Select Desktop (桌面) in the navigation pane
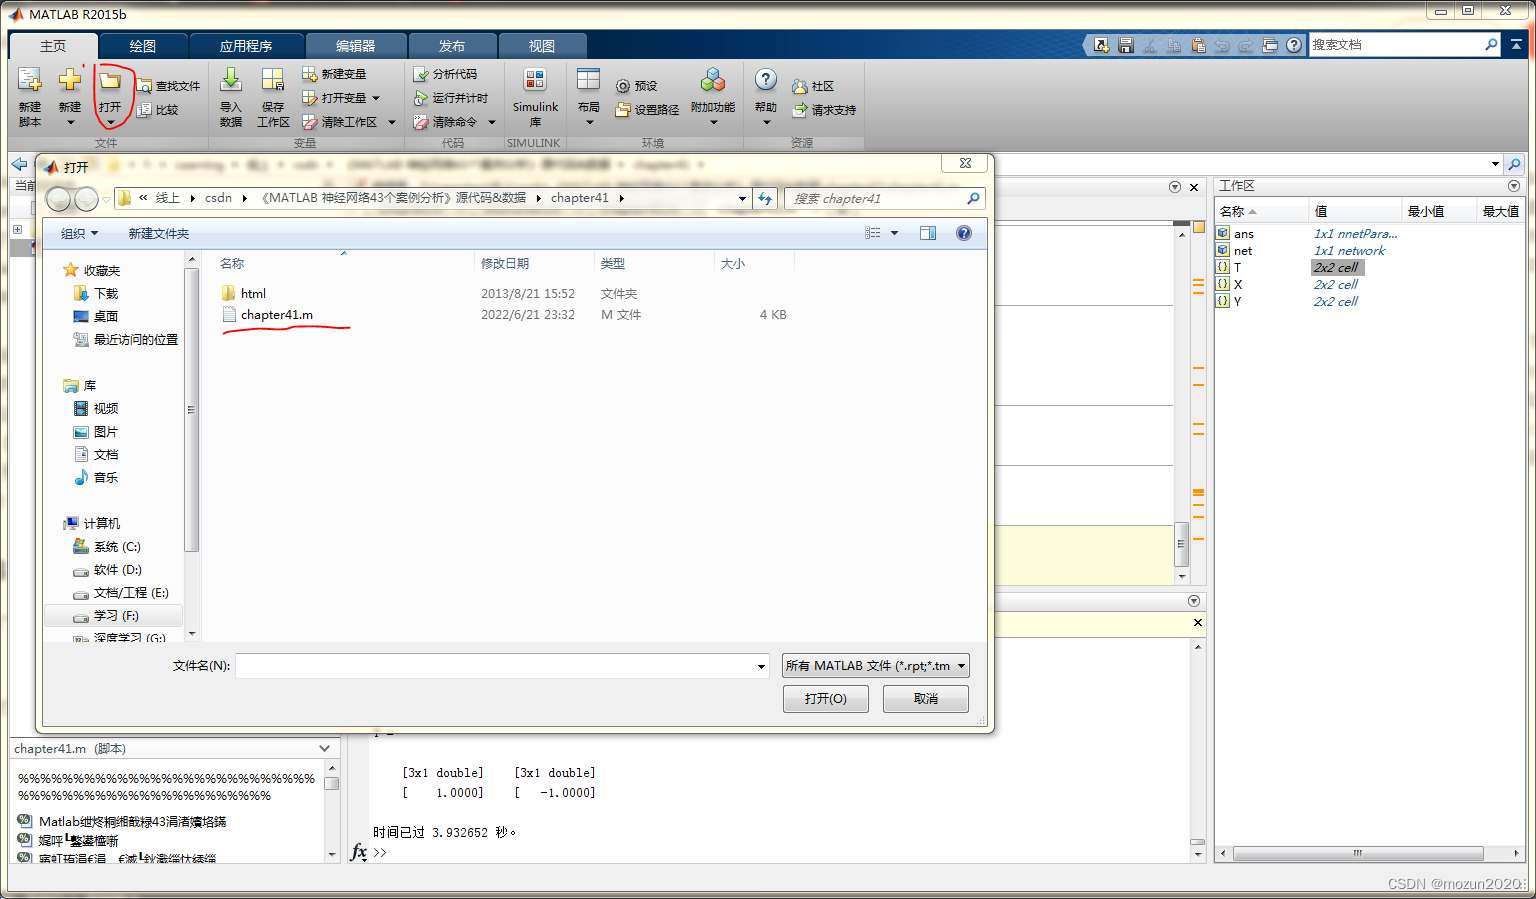Viewport: 1536px width, 899px height. pos(96,317)
